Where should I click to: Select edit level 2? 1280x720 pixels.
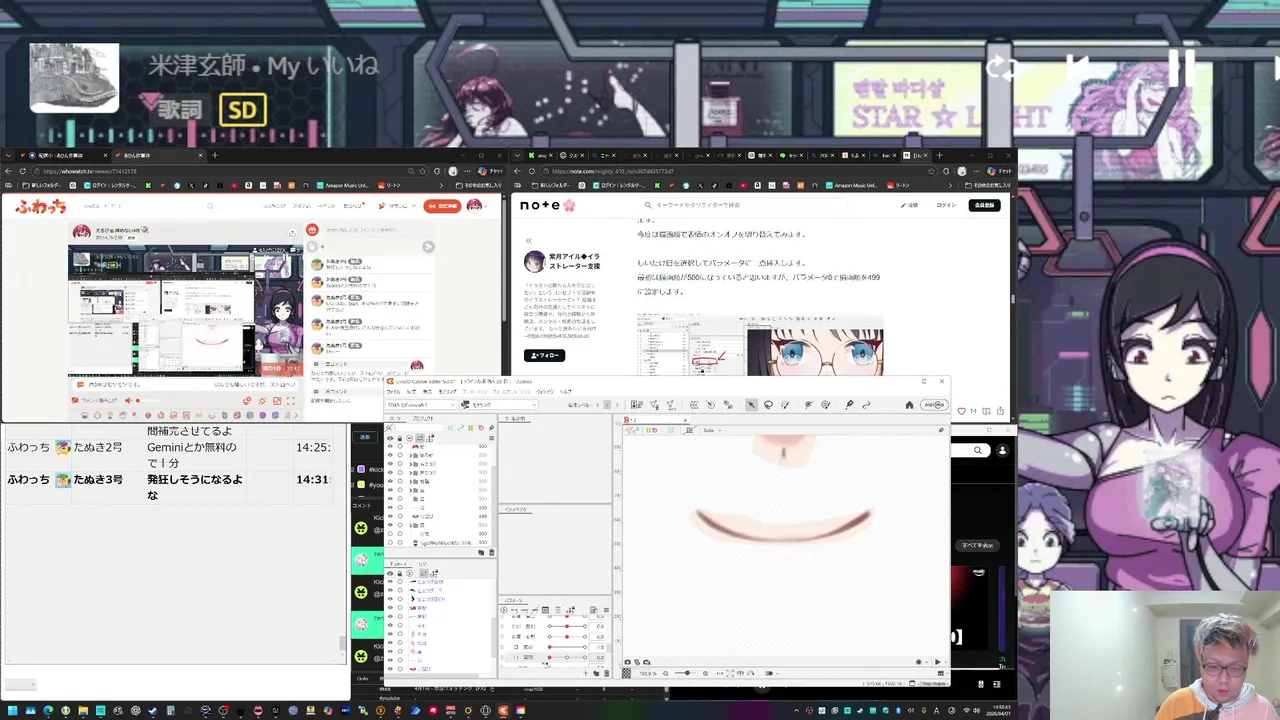(x=607, y=405)
